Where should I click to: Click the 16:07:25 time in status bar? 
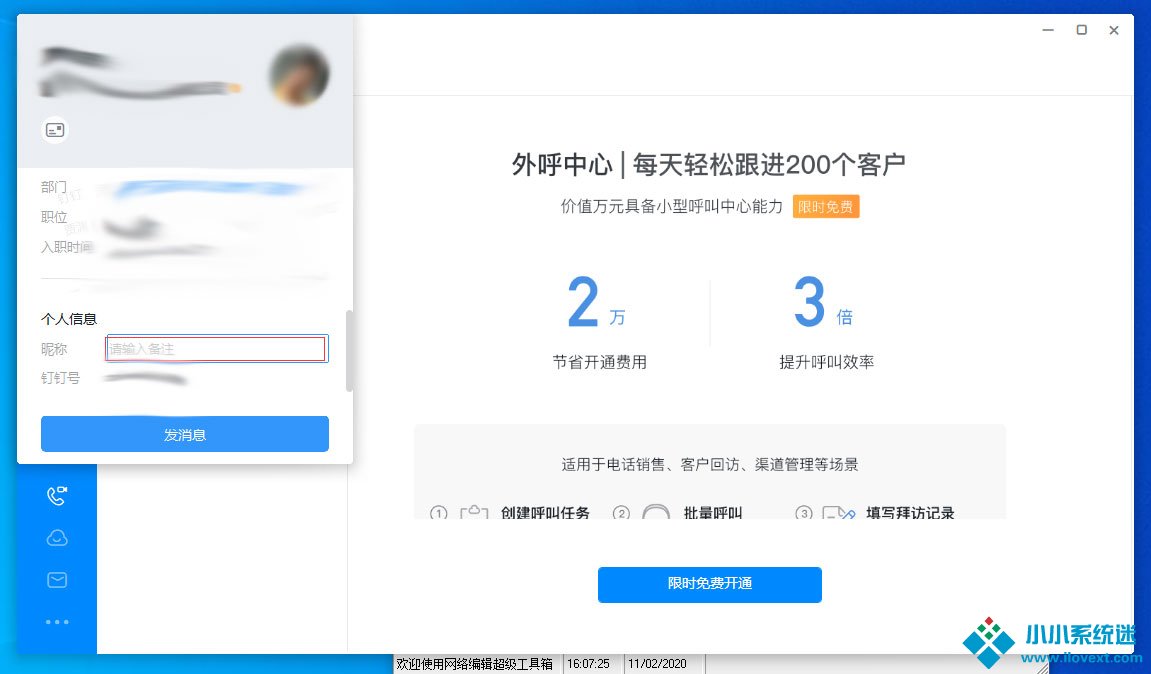[x=588, y=664]
